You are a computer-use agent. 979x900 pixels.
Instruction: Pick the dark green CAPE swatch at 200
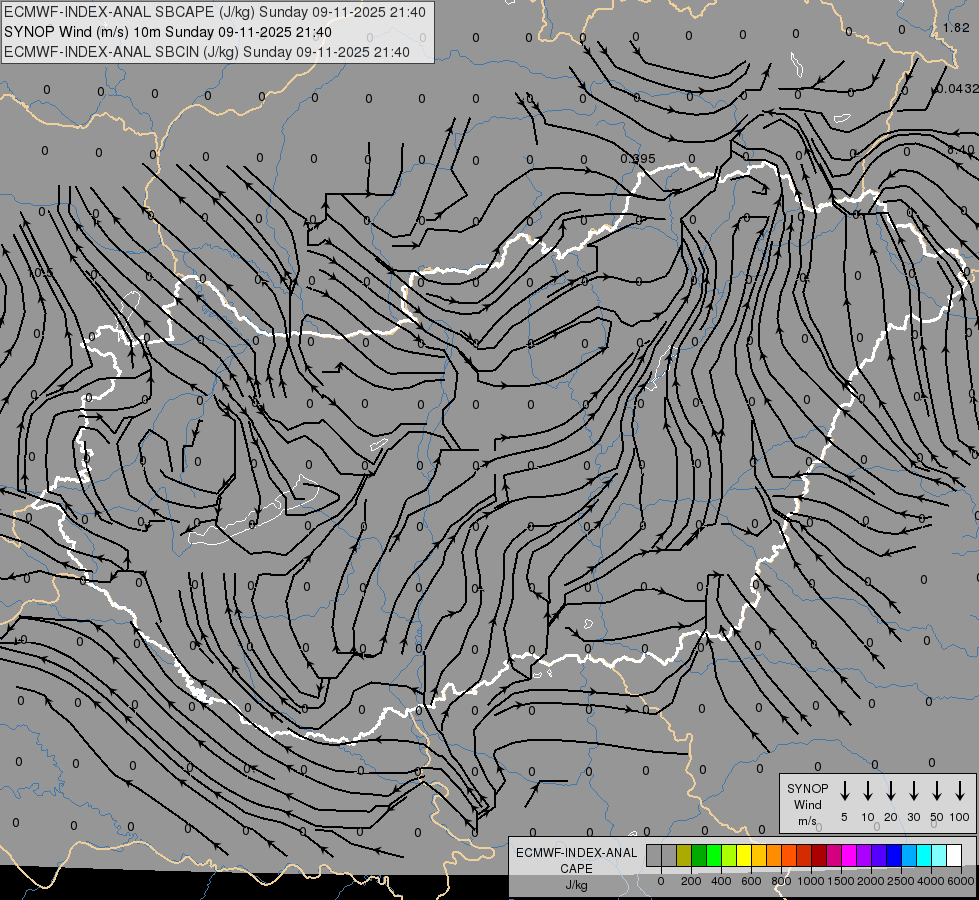tap(699, 855)
